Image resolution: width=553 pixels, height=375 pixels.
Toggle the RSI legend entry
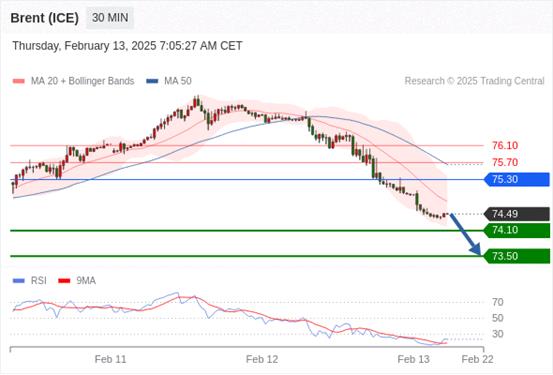tap(30, 281)
